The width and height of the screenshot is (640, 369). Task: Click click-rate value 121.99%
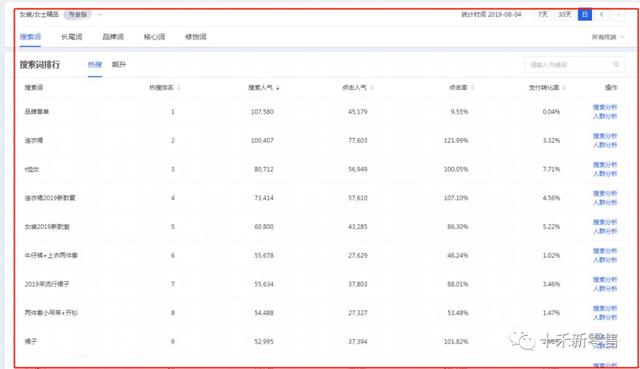coord(456,140)
